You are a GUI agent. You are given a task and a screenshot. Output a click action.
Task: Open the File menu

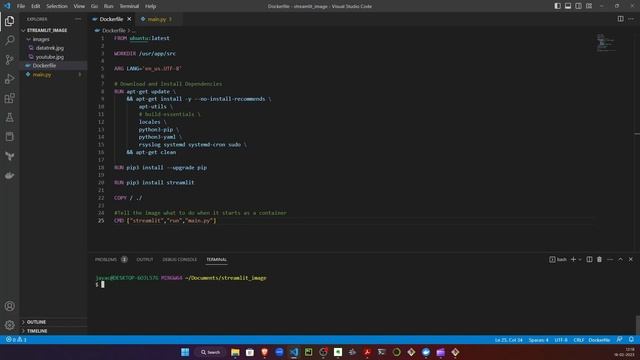pos(21,6)
